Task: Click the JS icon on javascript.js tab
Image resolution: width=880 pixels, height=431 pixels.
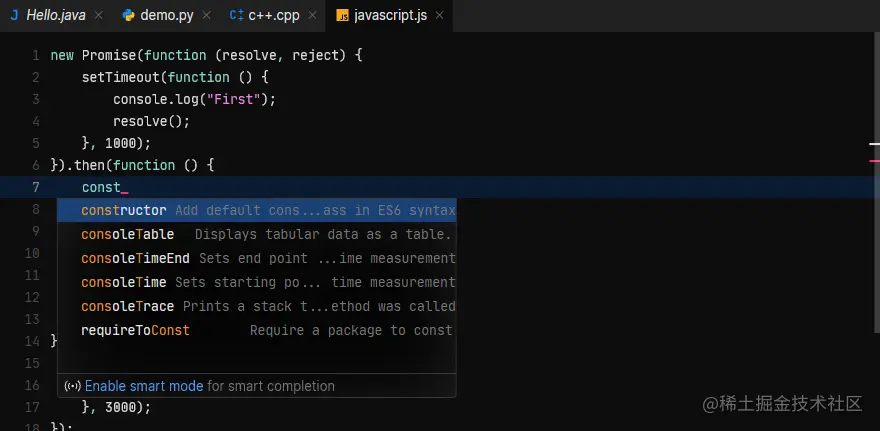Action: (342, 15)
